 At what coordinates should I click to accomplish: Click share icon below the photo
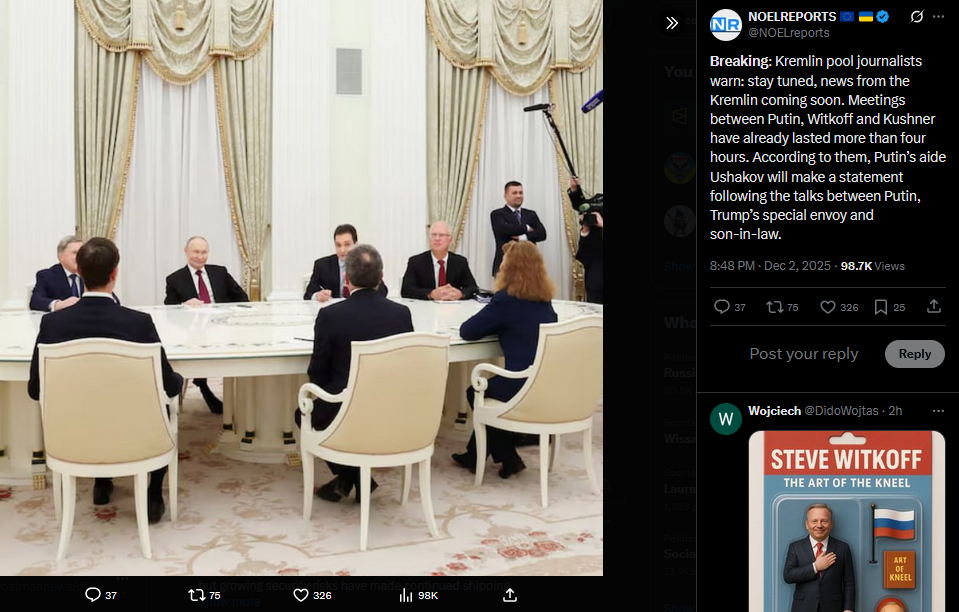point(510,595)
